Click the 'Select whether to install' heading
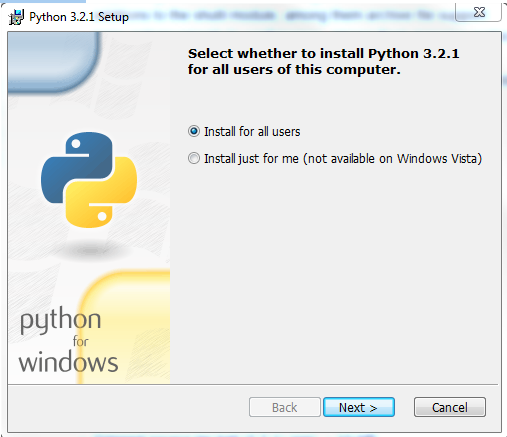 pyautogui.click(x=323, y=61)
